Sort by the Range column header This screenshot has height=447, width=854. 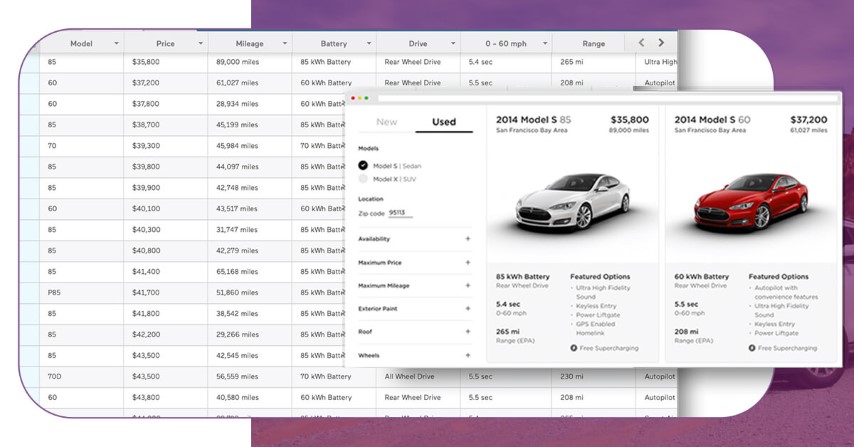click(593, 44)
